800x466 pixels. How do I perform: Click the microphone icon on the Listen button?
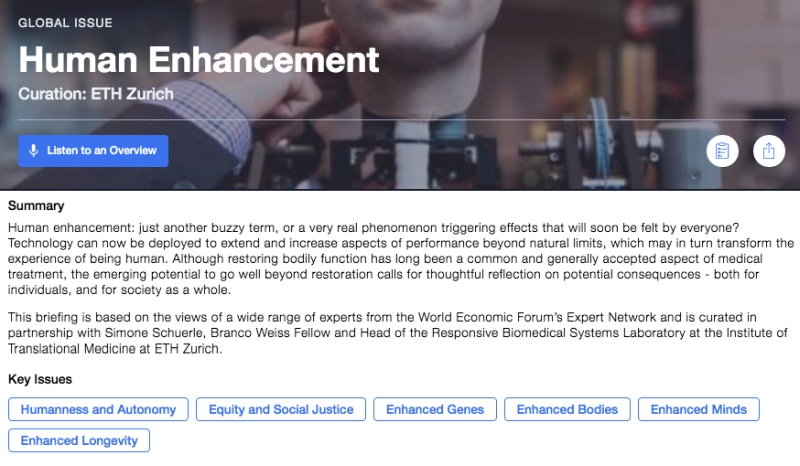pyautogui.click(x=33, y=151)
